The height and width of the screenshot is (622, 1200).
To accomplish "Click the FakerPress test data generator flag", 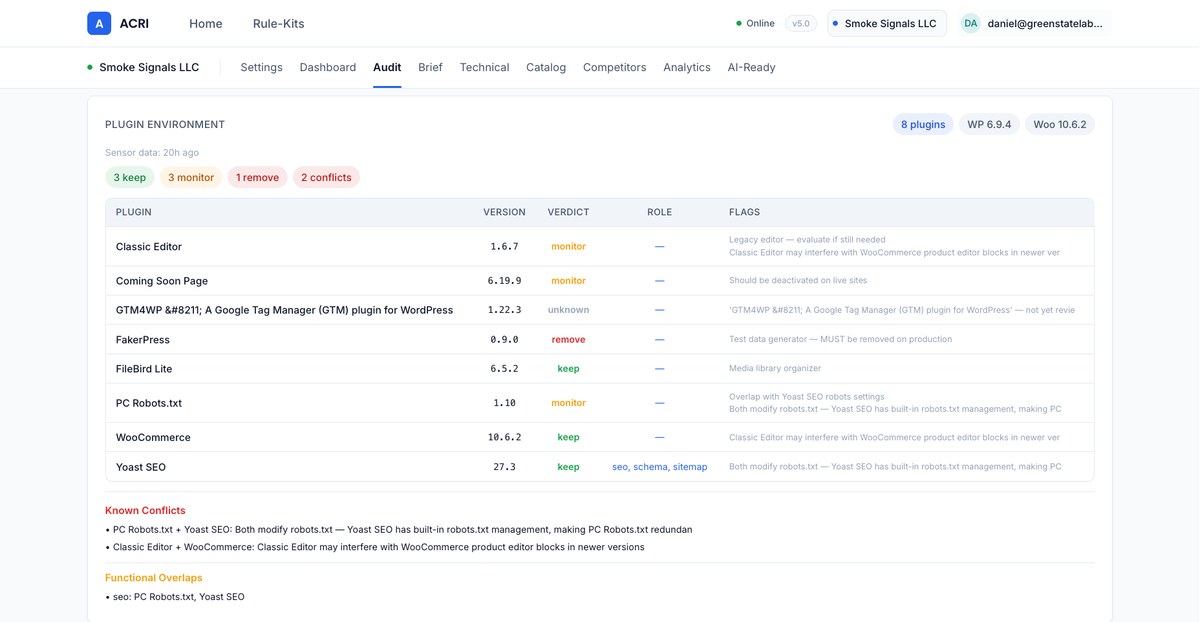I will pyautogui.click(x=840, y=339).
